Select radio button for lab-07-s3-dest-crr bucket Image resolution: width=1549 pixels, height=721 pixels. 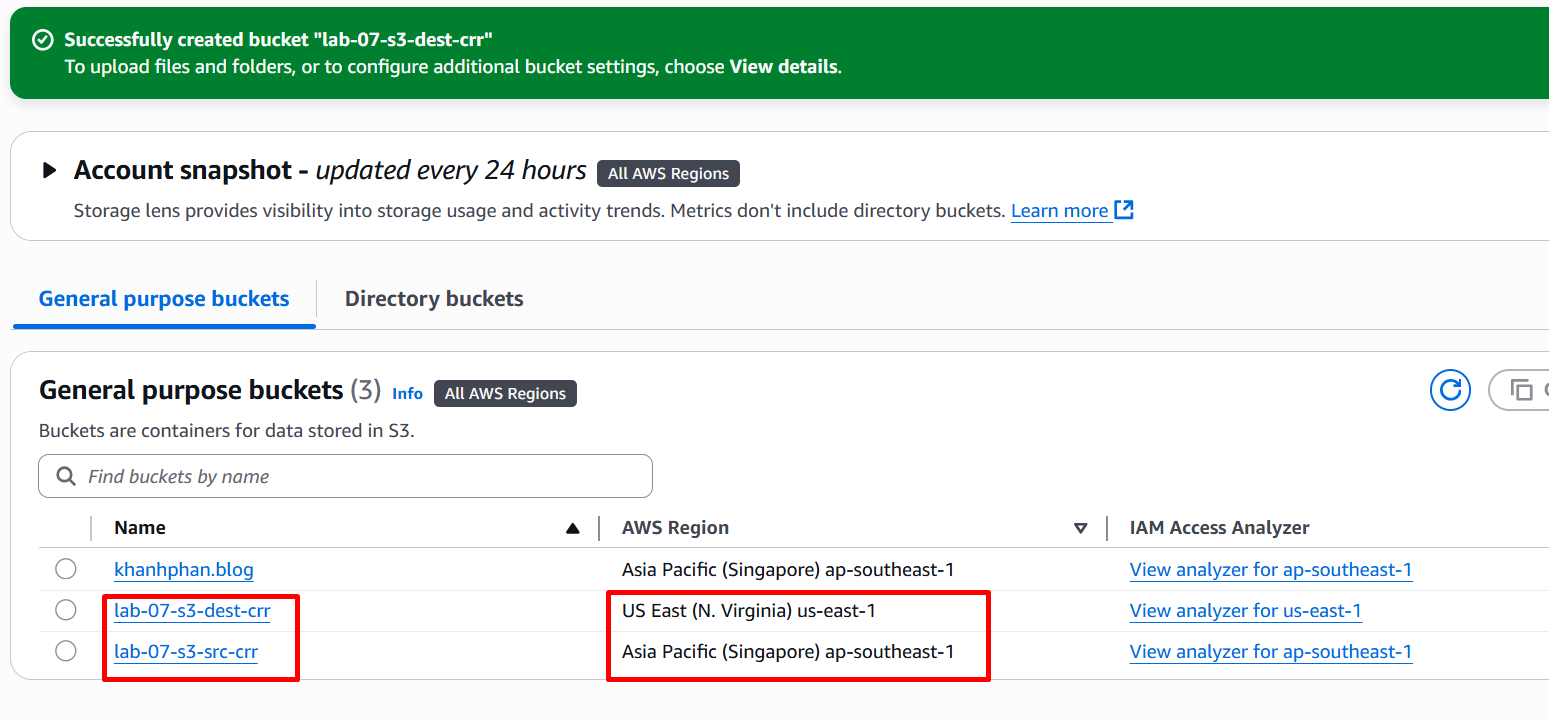pyautogui.click(x=66, y=610)
